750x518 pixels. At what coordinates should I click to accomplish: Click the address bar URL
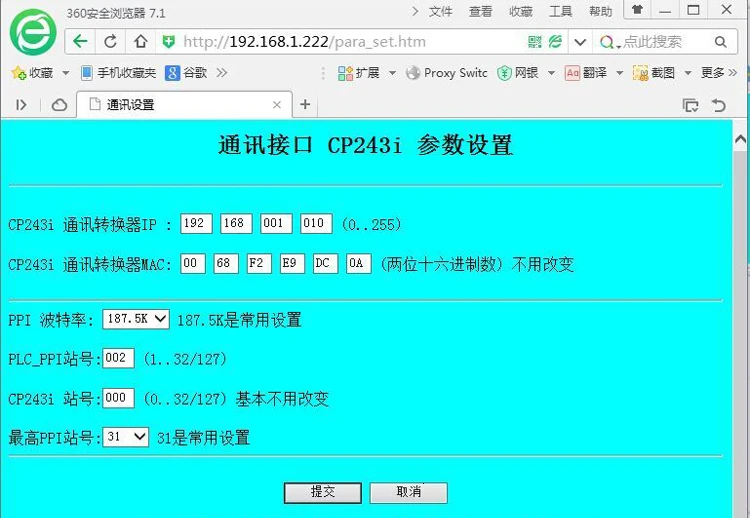[x=304, y=42]
